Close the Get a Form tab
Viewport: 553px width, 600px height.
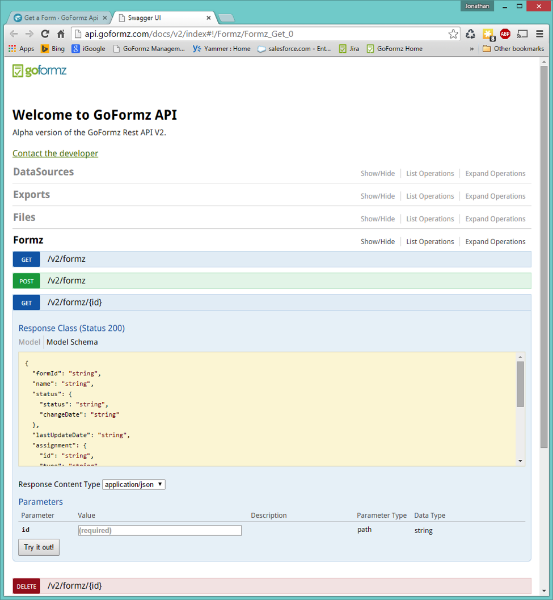pyautogui.click(x=105, y=18)
